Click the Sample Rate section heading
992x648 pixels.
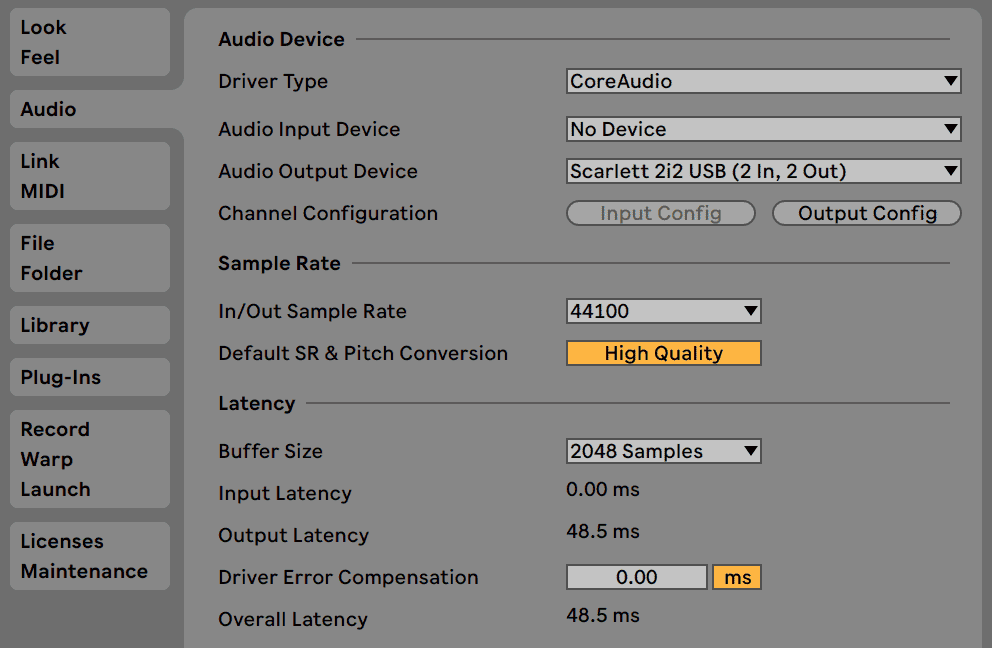click(x=280, y=263)
